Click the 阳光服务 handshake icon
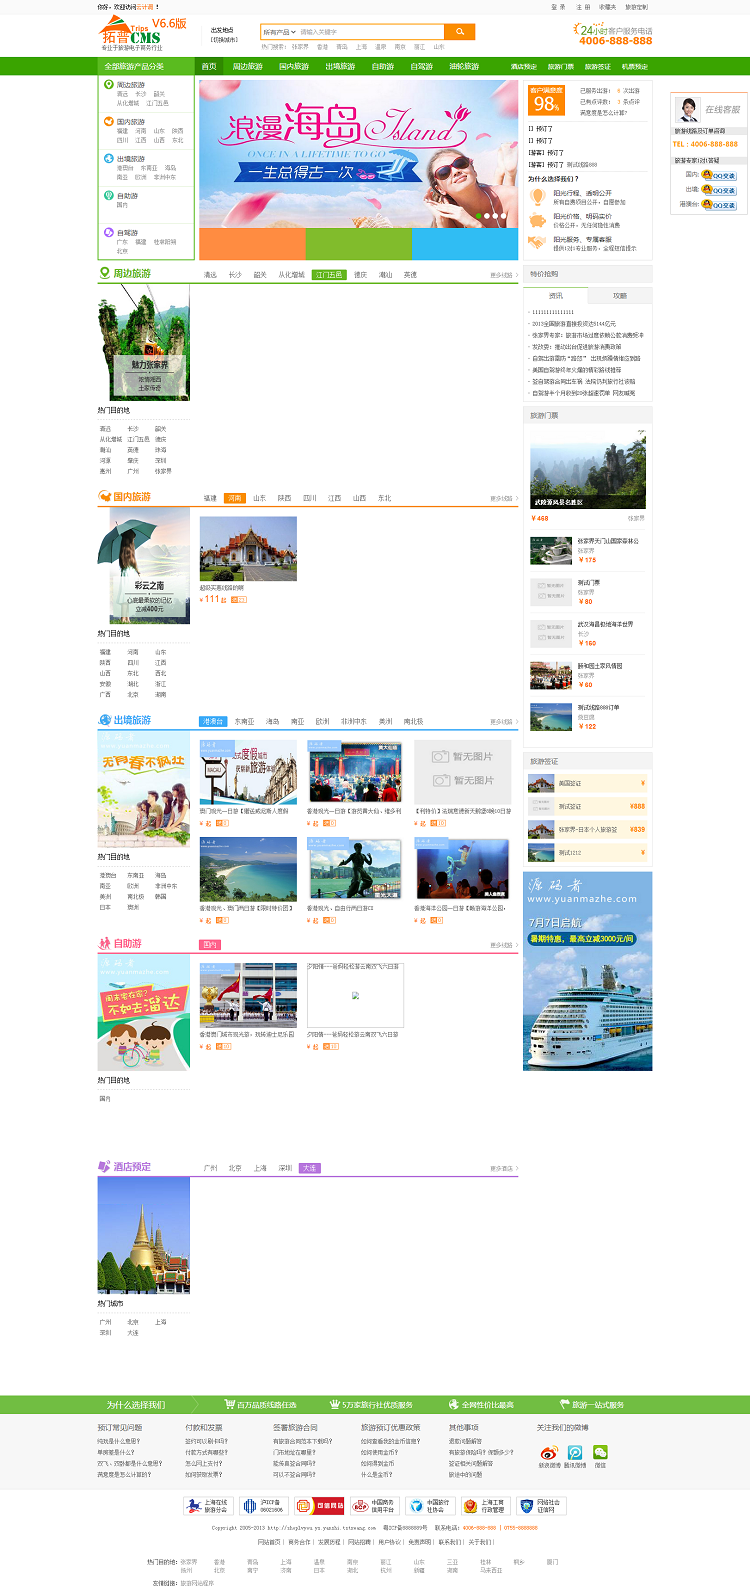The height and width of the screenshot is (1592, 750). [538, 243]
